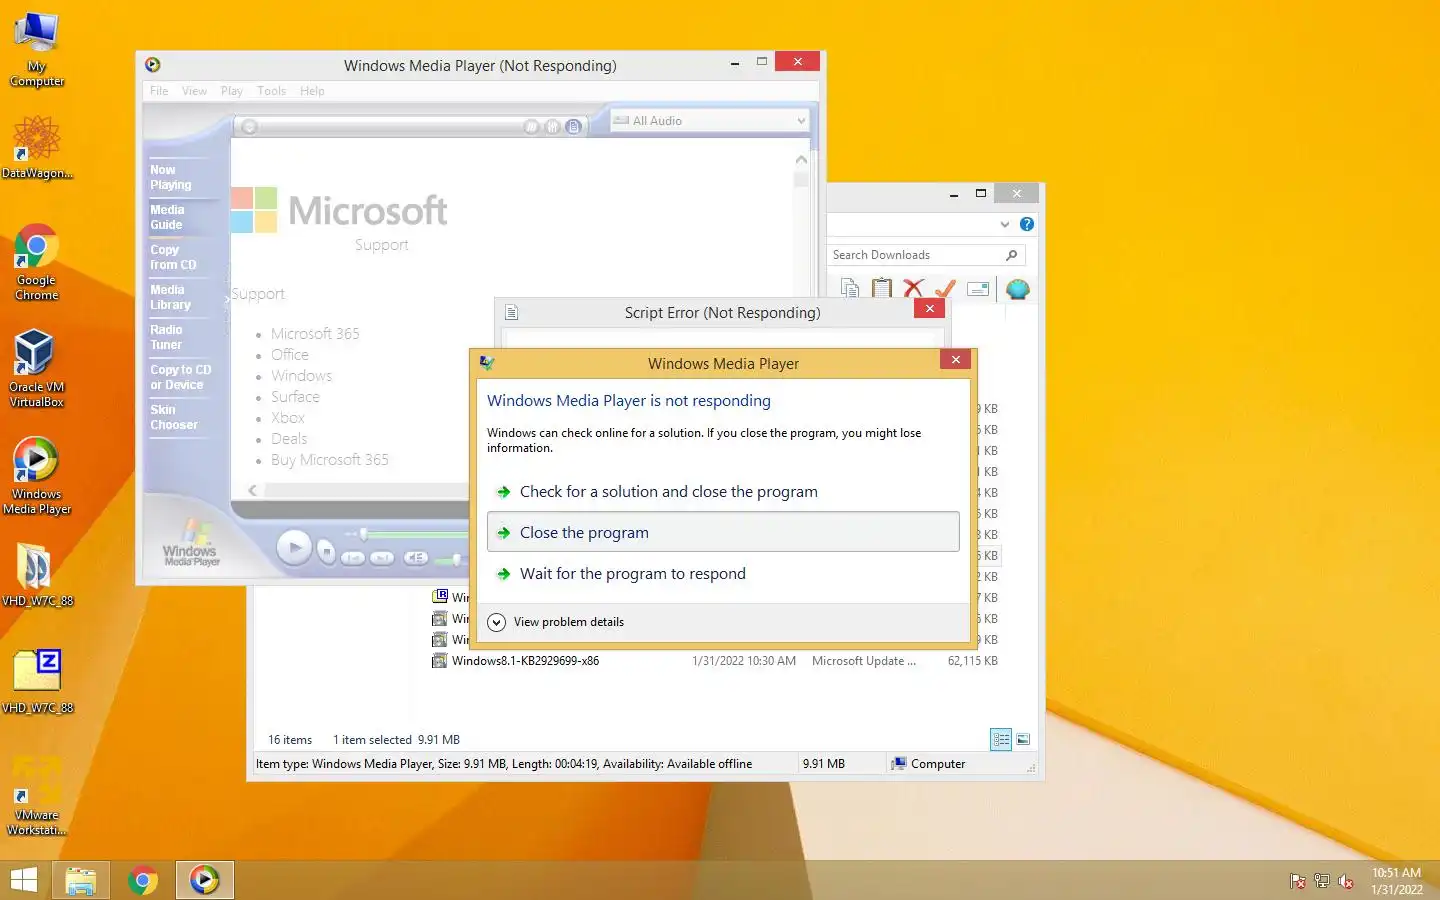Open My Computer desktop icon
The image size is (1440, 900).
point(37,49)
